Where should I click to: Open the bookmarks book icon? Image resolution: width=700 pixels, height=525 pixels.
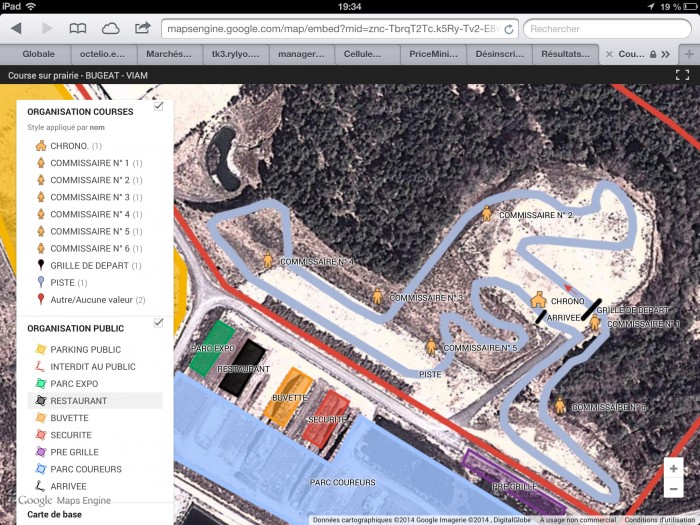point(78,29)
